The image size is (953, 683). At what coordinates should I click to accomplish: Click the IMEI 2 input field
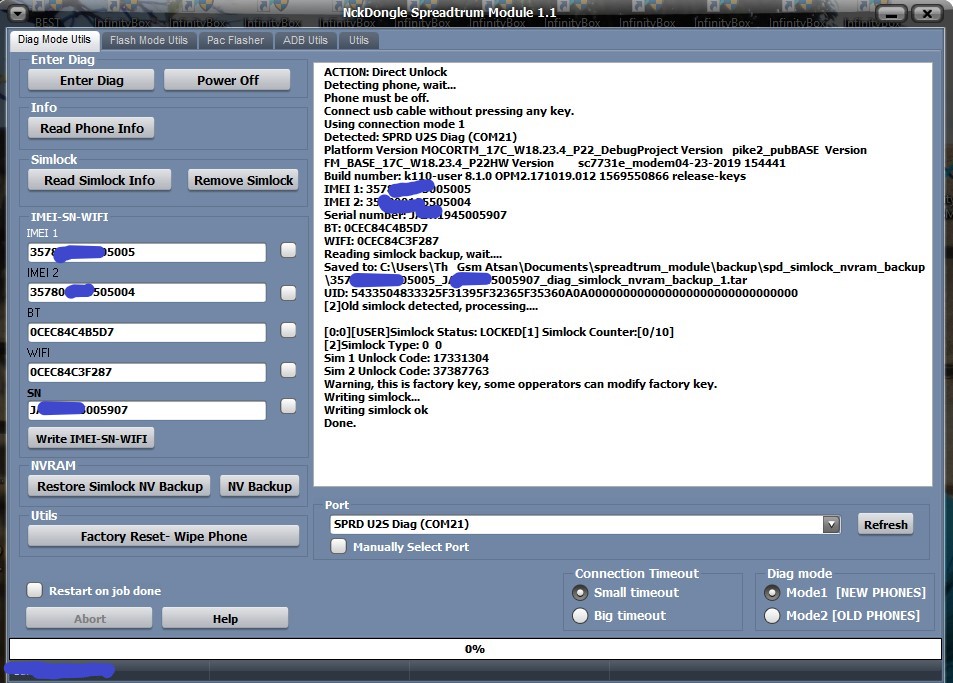pos(146,292)
